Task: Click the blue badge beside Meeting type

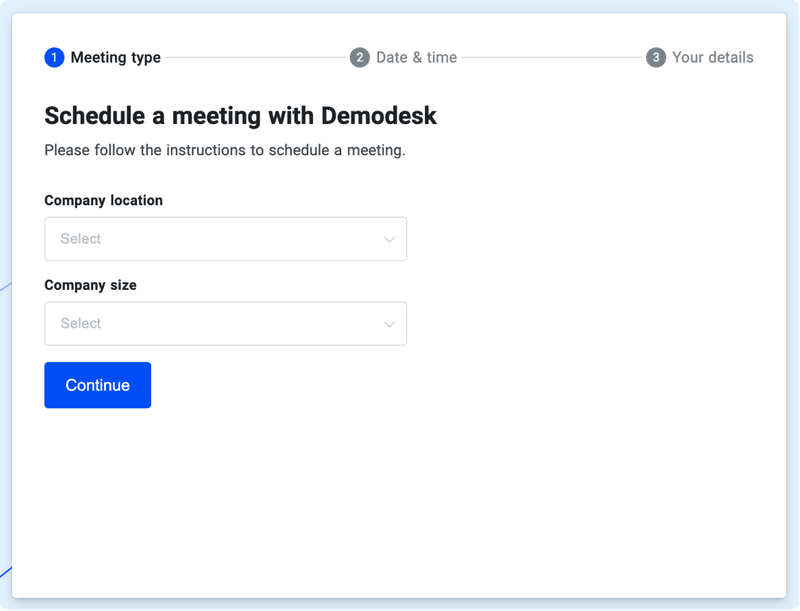Action: point(54,57)
